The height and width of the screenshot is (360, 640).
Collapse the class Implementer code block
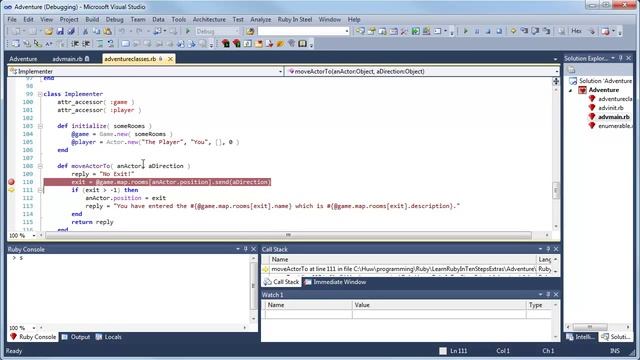click(40, 94)
